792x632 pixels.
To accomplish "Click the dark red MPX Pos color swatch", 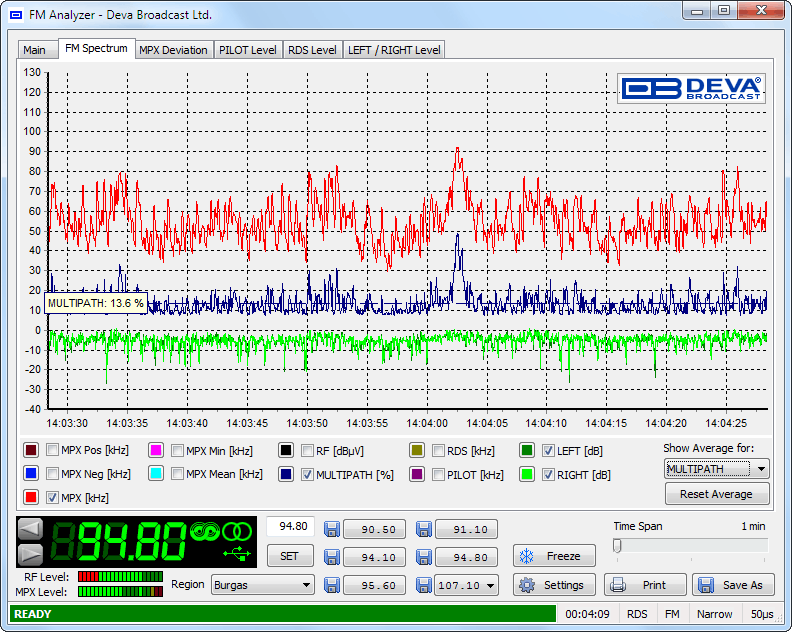I will point(31,450).
